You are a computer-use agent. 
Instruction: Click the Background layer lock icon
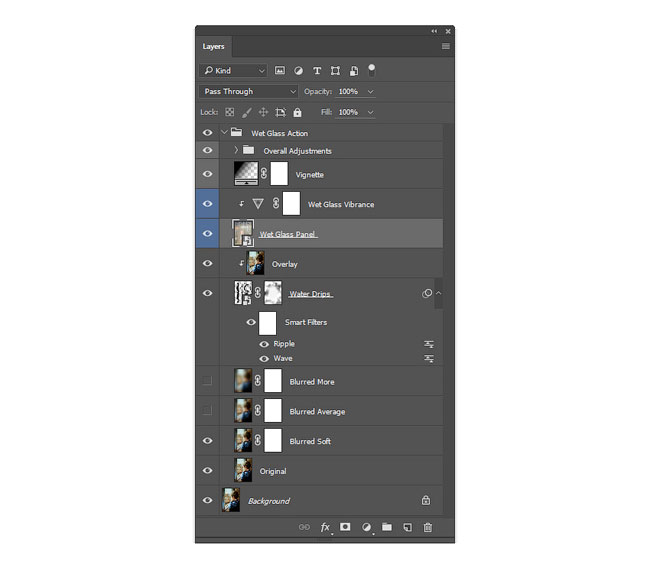(x=426, y=500)
